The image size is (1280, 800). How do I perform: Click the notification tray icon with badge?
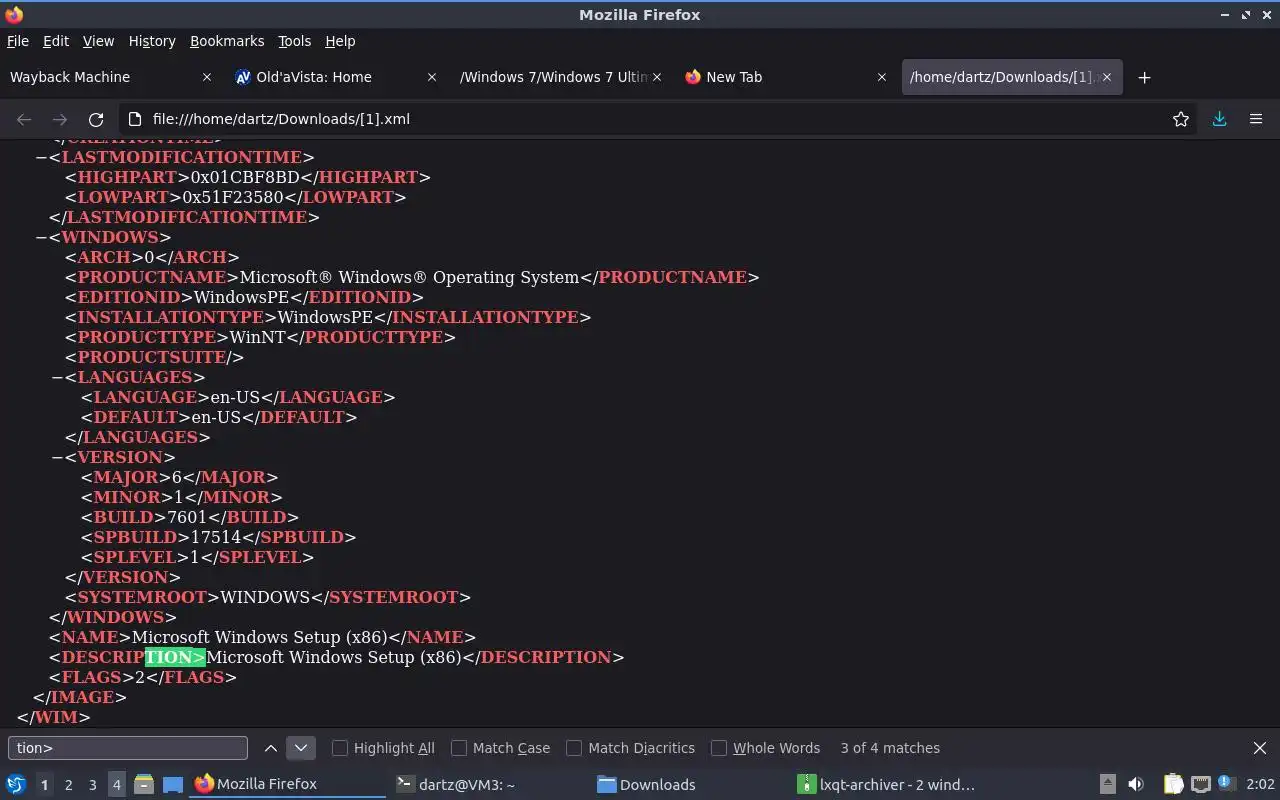(x=1227, y=784)
